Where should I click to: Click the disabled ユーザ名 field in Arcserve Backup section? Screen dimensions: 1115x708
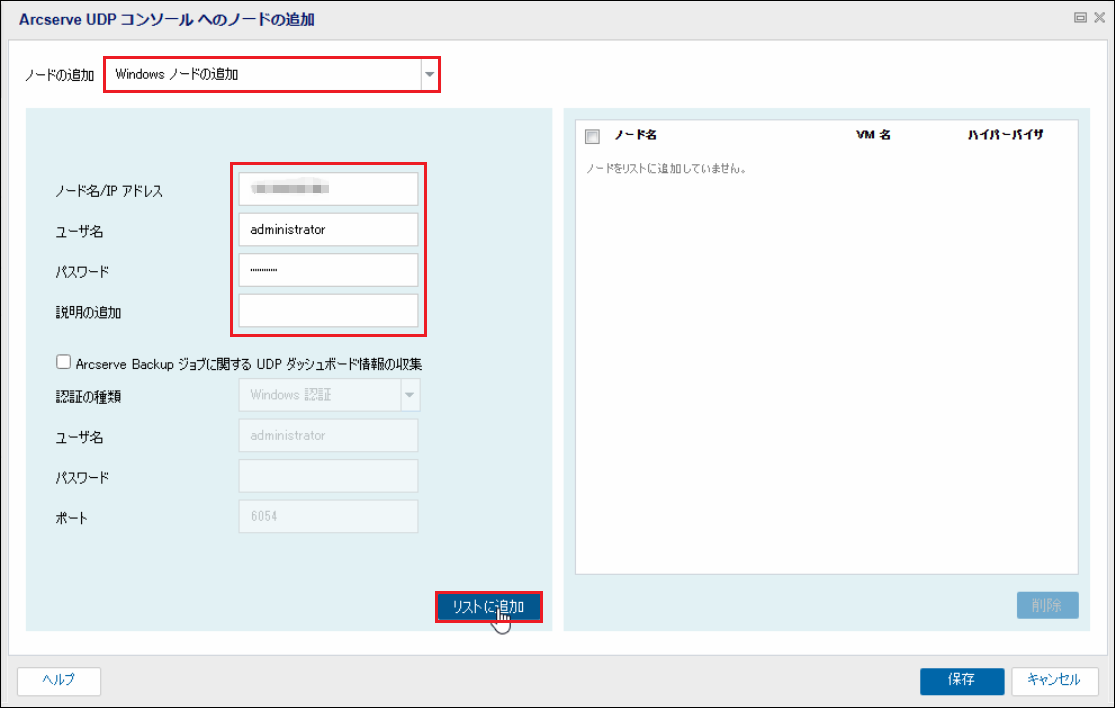click(328, 436)
